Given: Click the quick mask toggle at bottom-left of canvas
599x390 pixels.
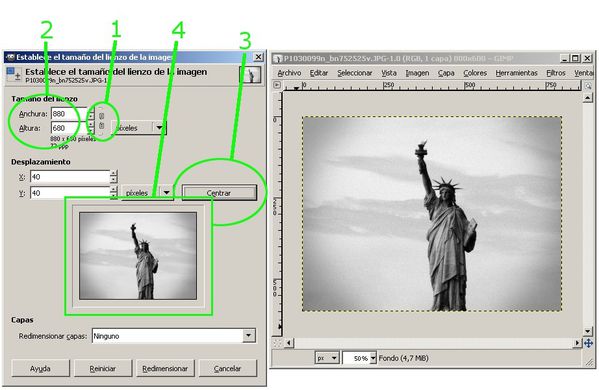Looking at the screenshot, I should click(x=278, y=343).
